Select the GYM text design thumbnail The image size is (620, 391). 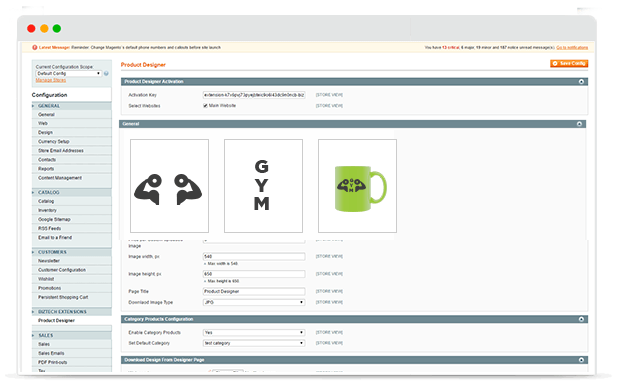263,186
